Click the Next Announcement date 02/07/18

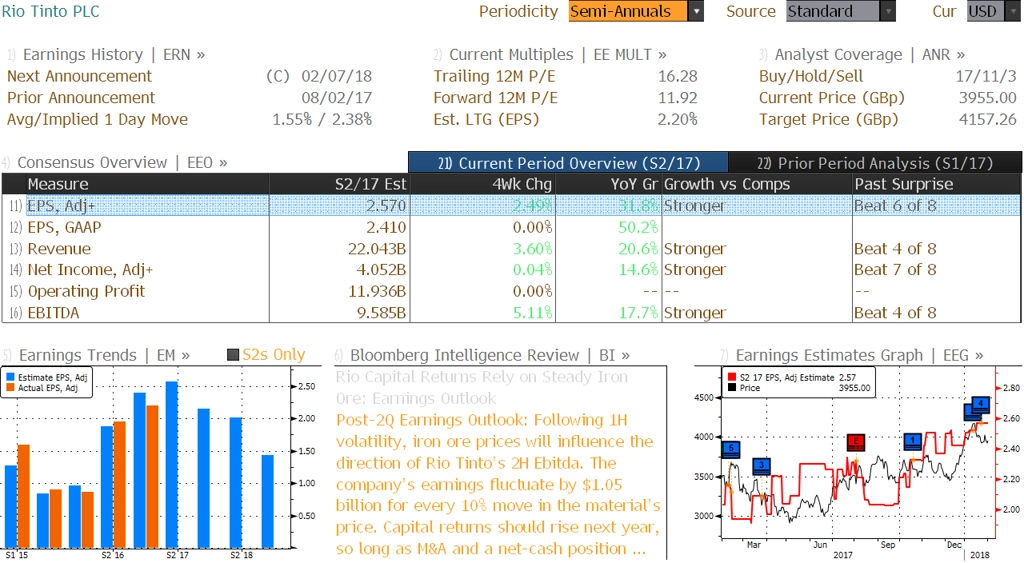[336, 76]
